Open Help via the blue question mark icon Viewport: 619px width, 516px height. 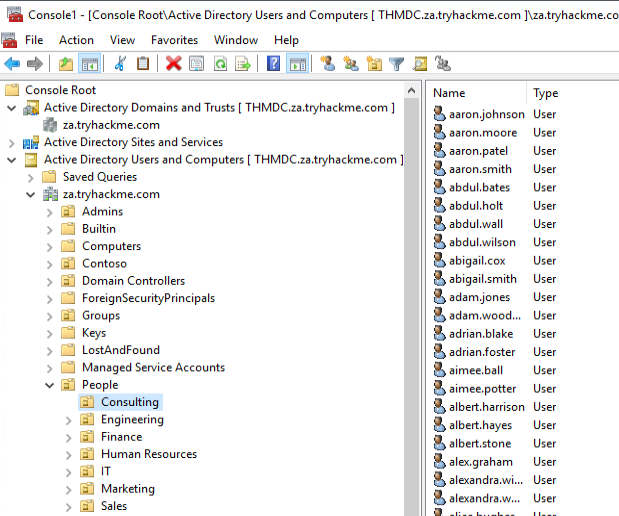click(x=273, y=64)
